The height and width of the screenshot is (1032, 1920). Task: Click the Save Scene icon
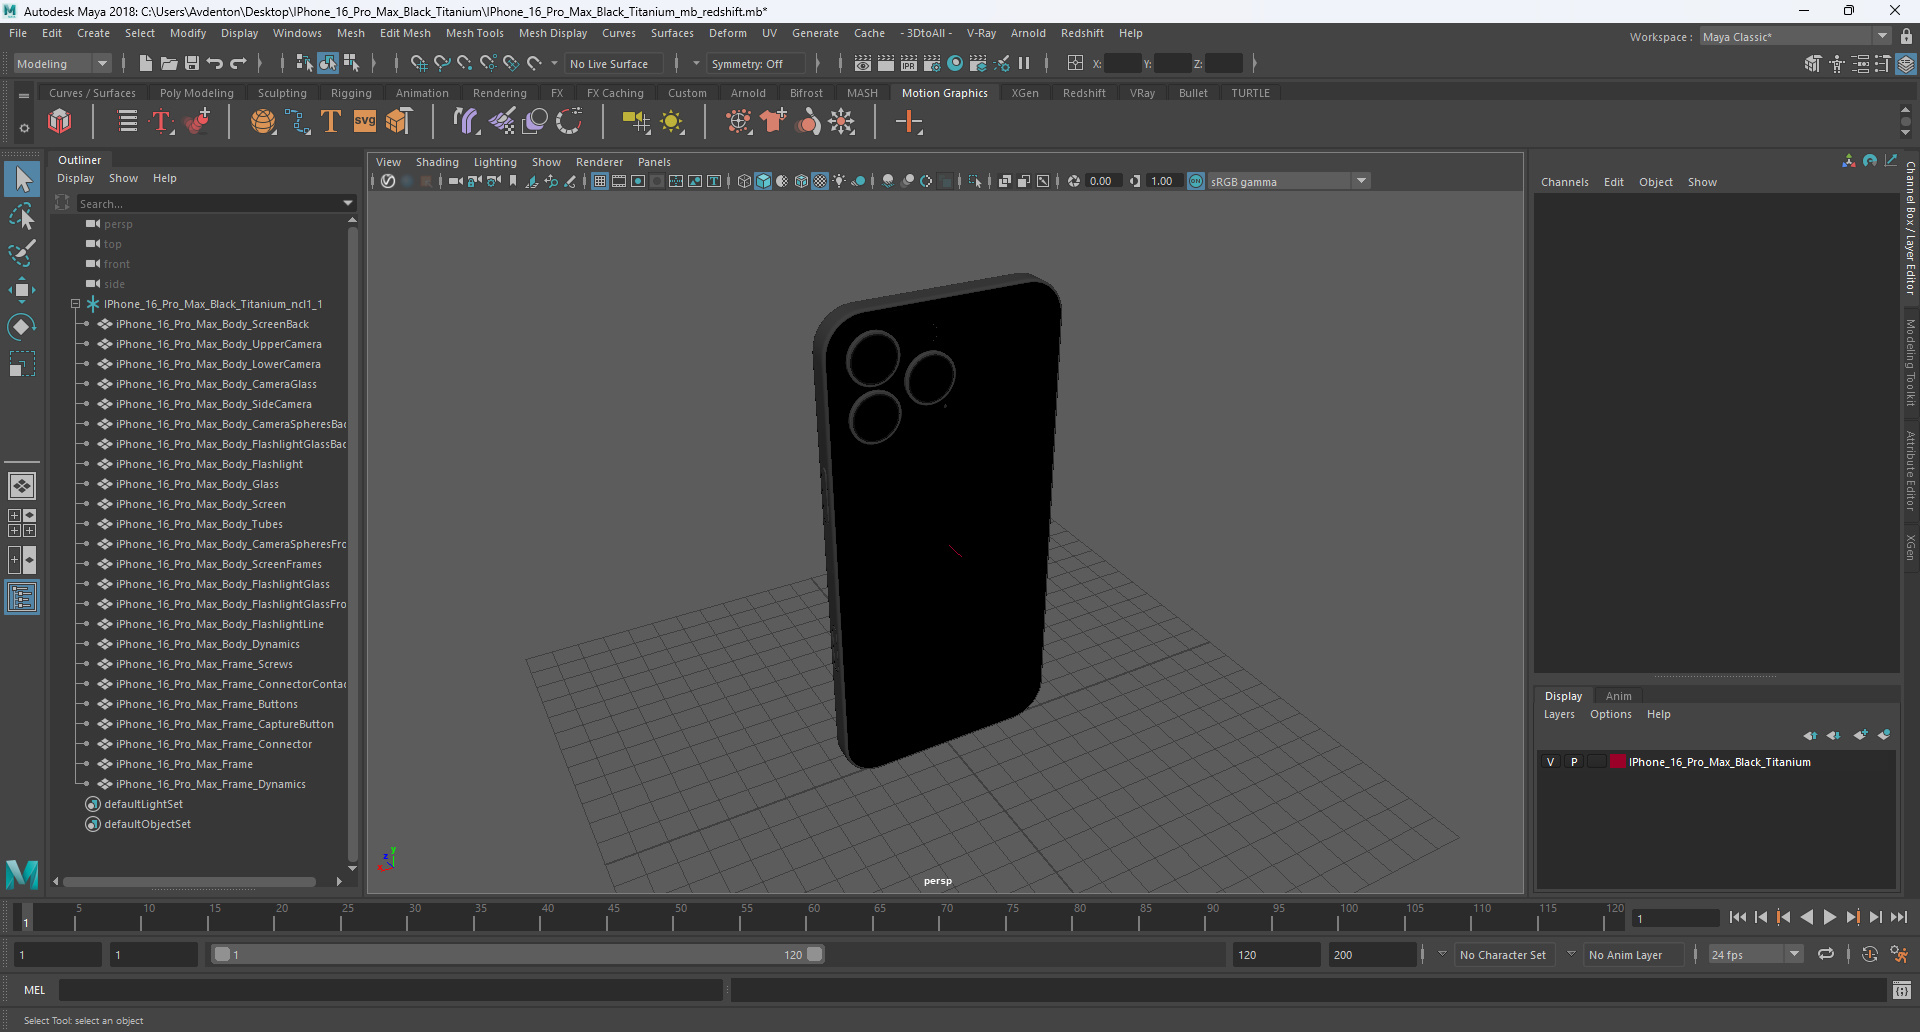point(192,63)
